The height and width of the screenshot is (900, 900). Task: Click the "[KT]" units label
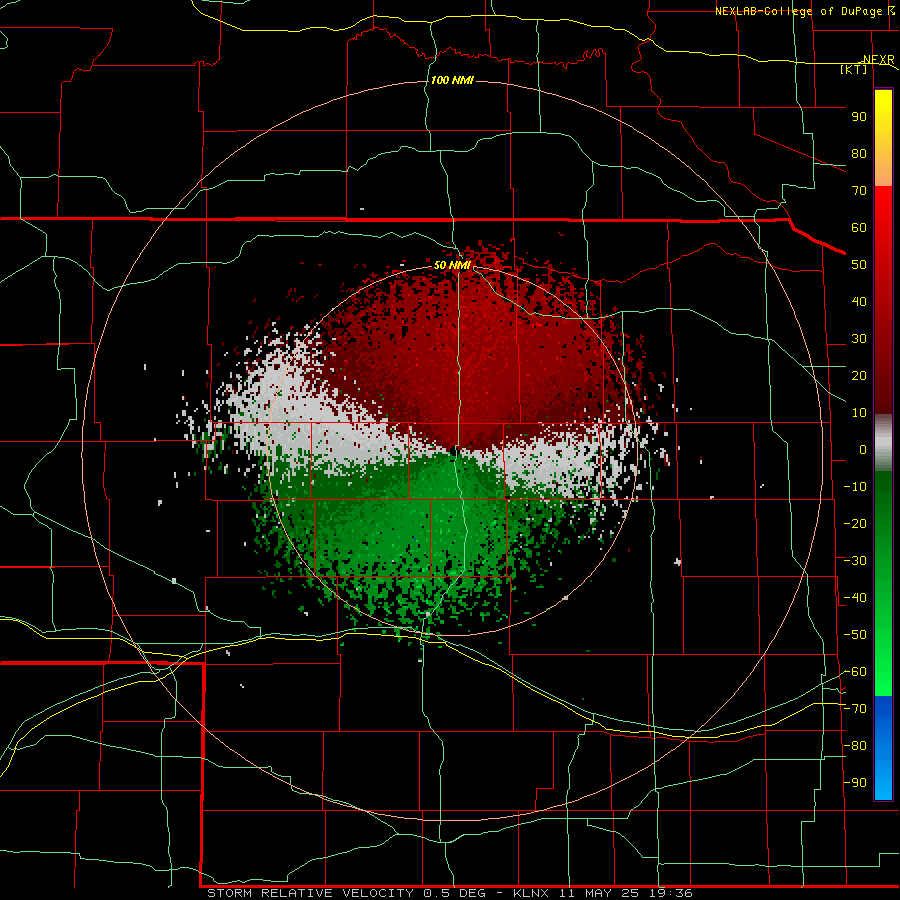tap(854, 69)
